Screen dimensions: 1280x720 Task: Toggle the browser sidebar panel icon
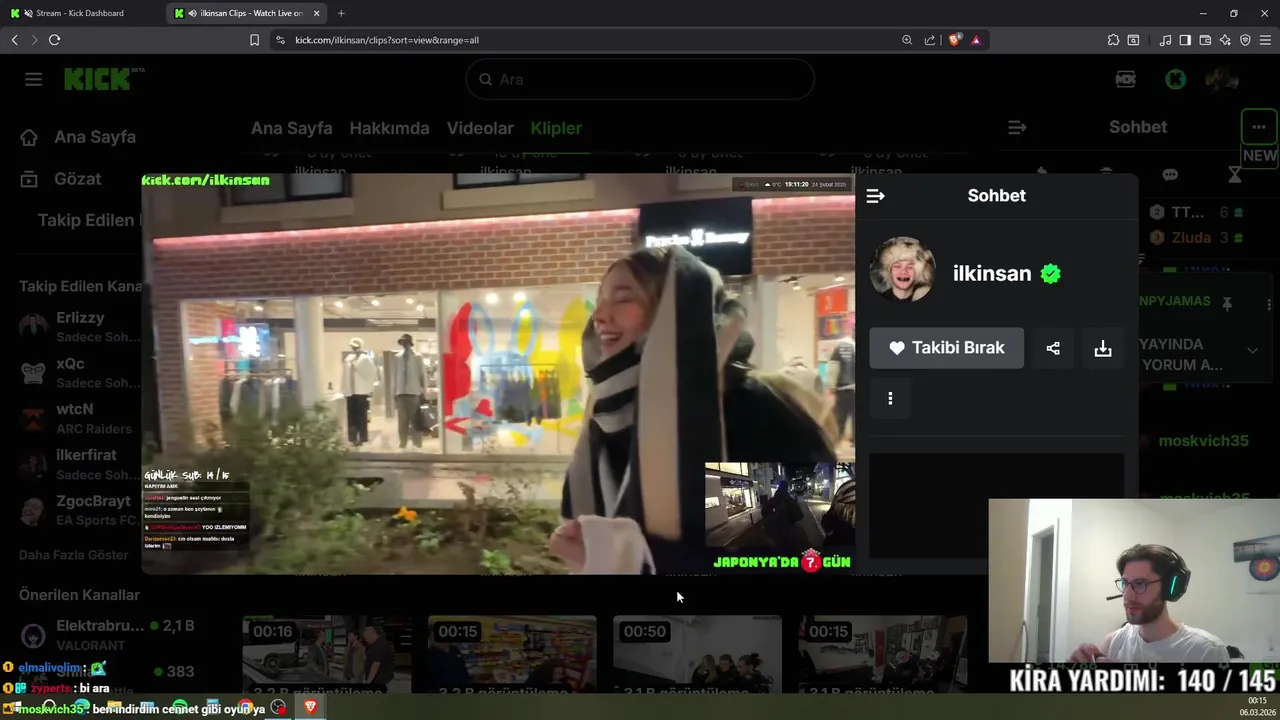click(1185, 40)
